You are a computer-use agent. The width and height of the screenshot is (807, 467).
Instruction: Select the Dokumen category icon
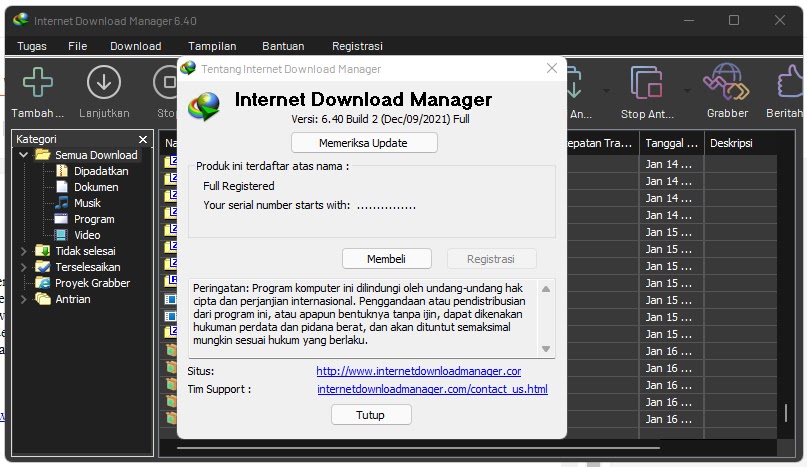62,187
